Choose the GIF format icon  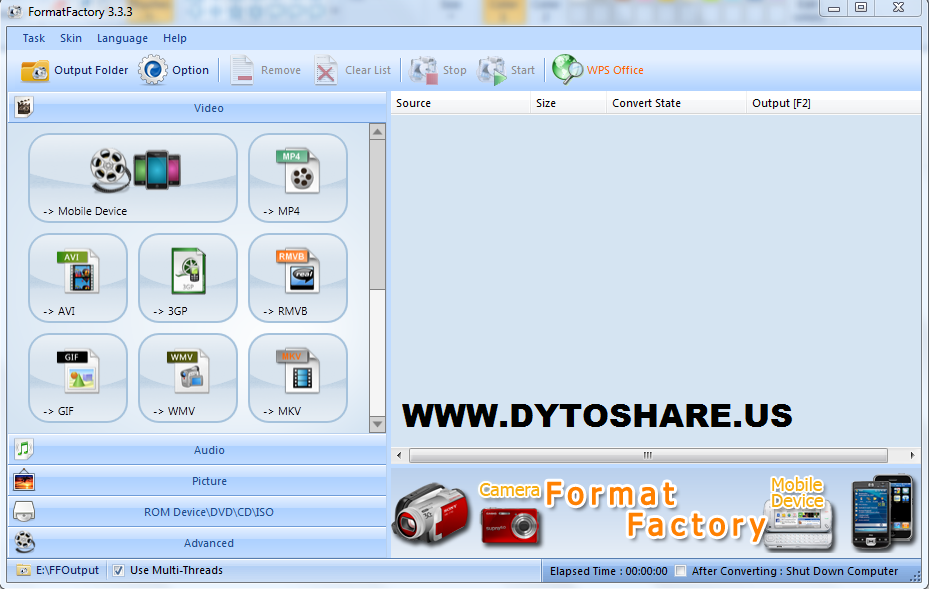click(78, 372)
